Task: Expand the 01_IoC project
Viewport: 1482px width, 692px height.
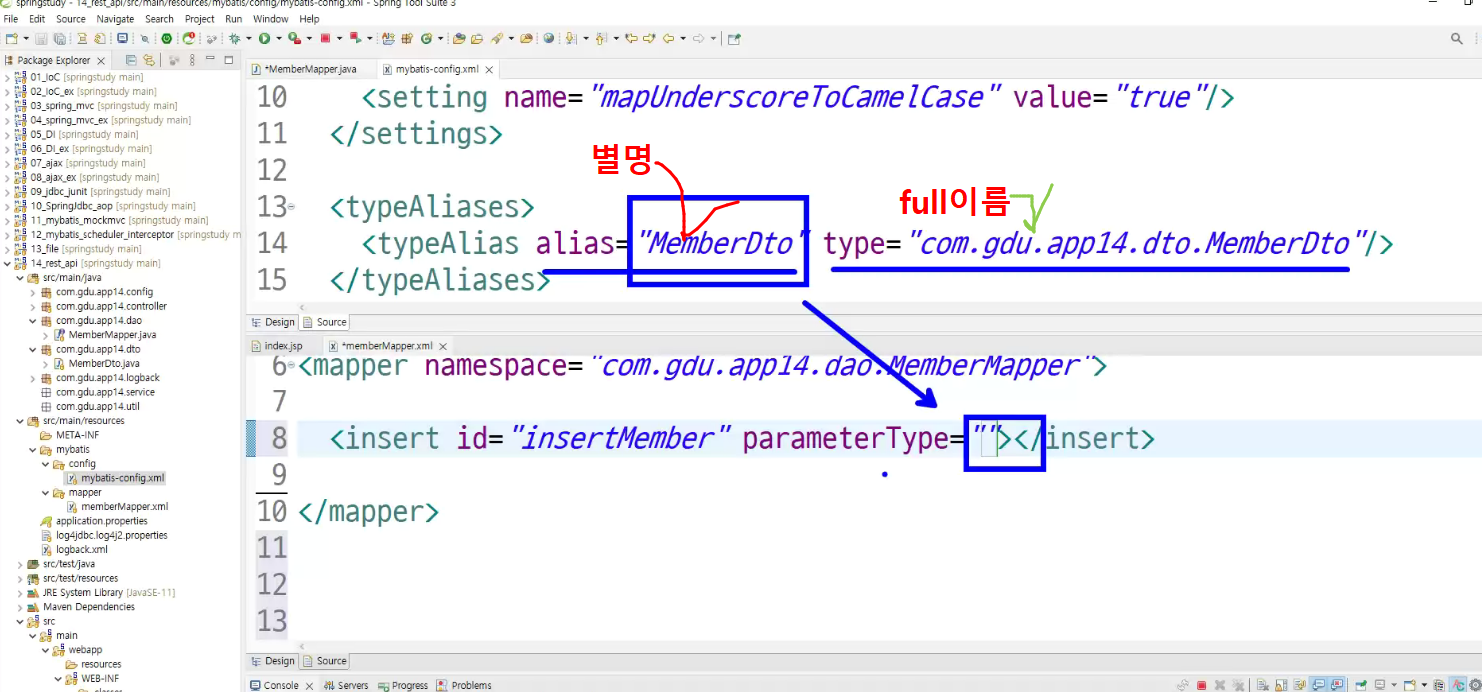Action: click(8, 77)
